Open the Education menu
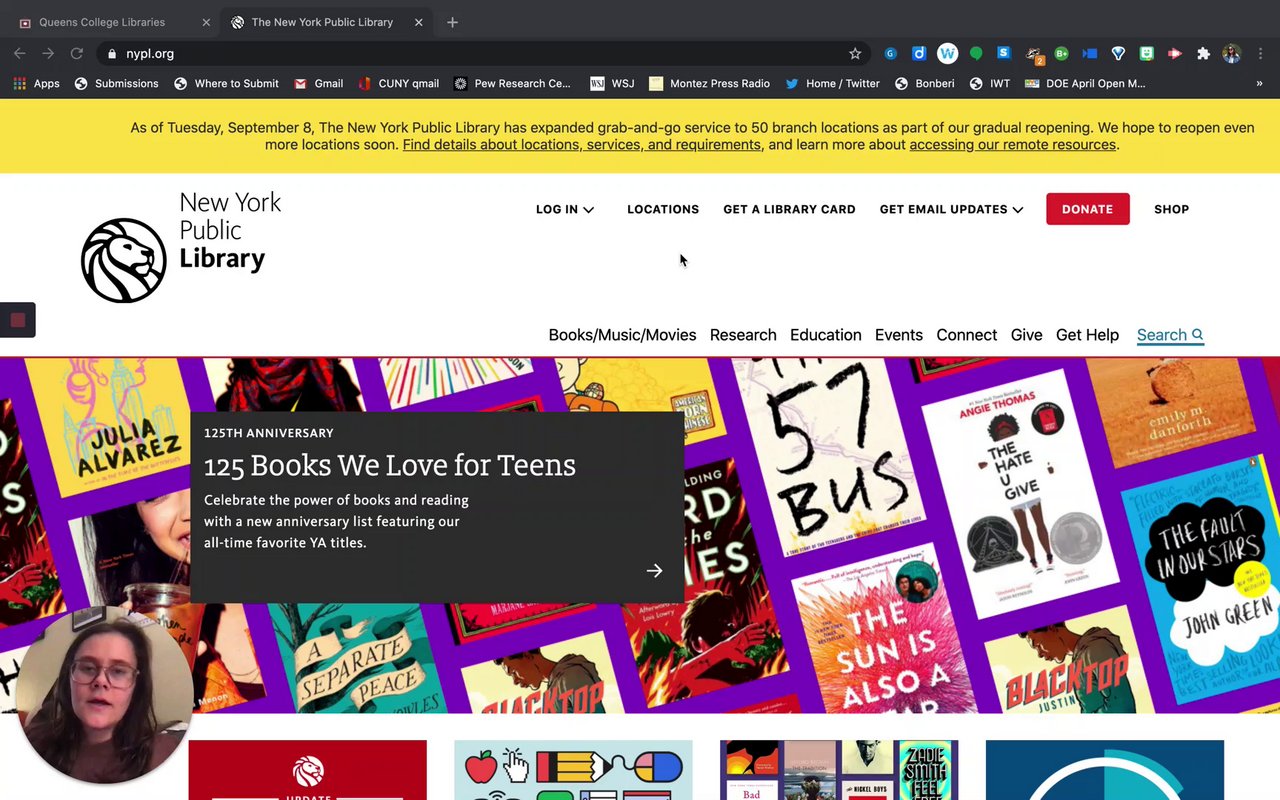Viewport: 1280px width, 800px height. (825, 335)
